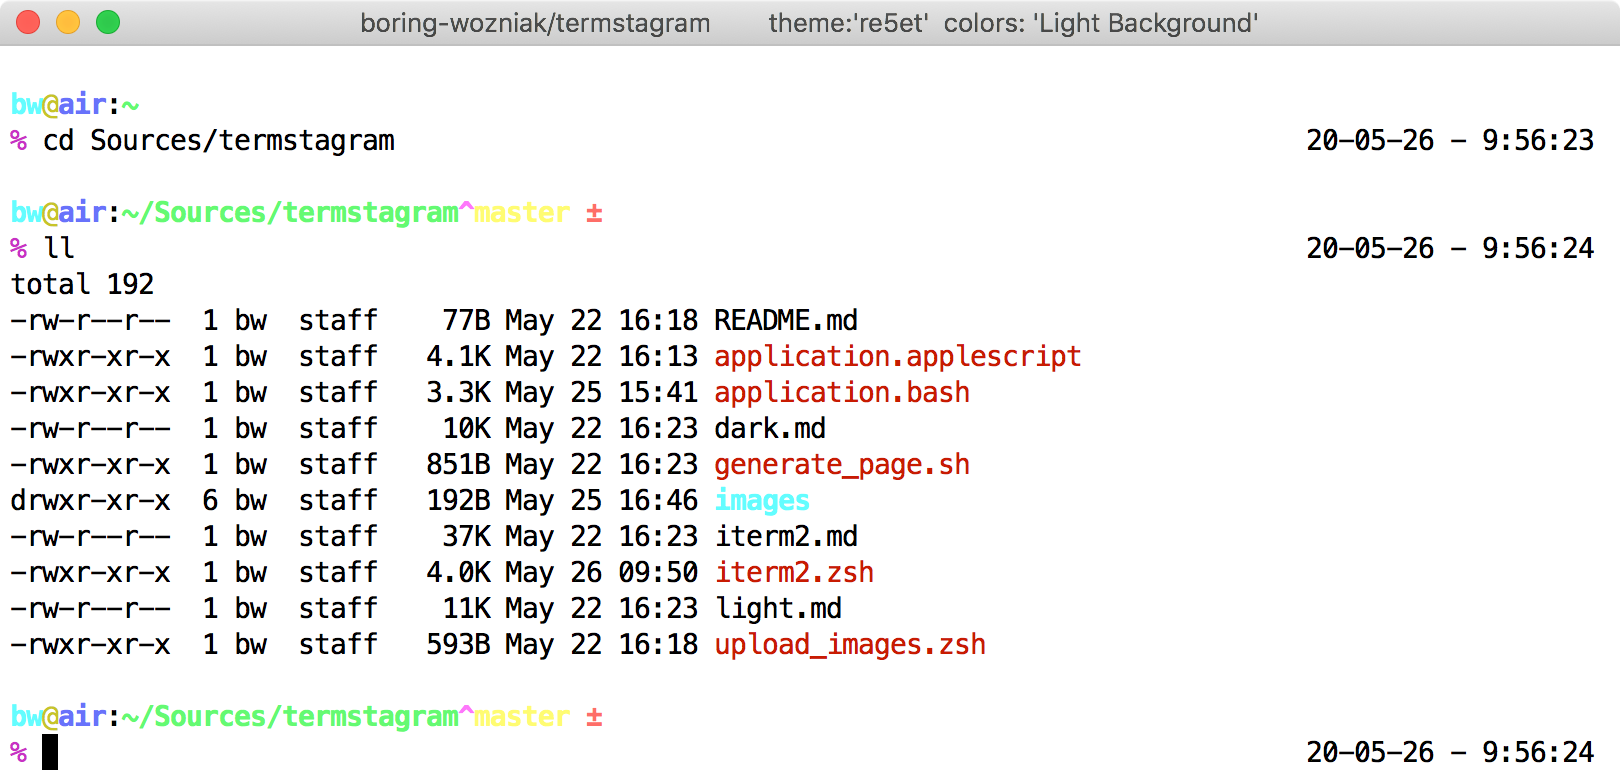
Task: Click the boring-wozniak/termstagram title text
Action: pos(535,23)
